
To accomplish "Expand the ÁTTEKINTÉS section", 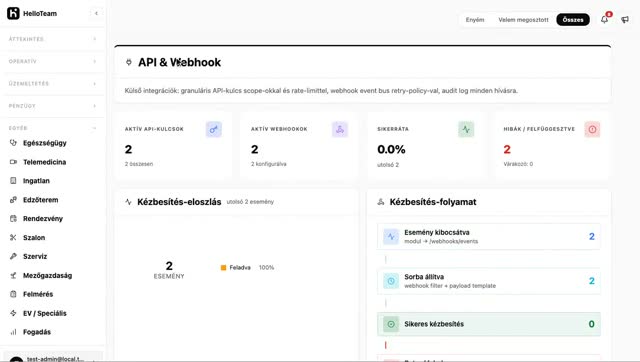I will point(52,39).
